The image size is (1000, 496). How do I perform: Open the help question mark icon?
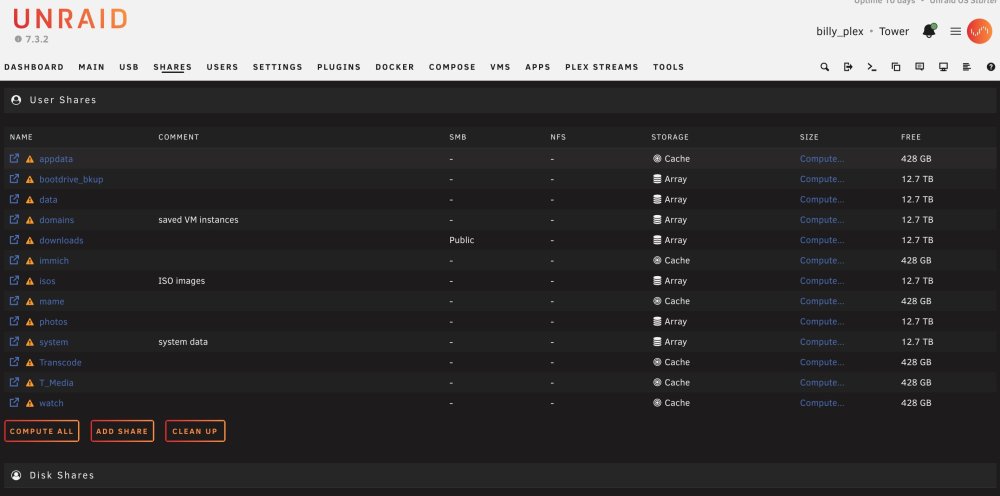[x=990, y=67]
